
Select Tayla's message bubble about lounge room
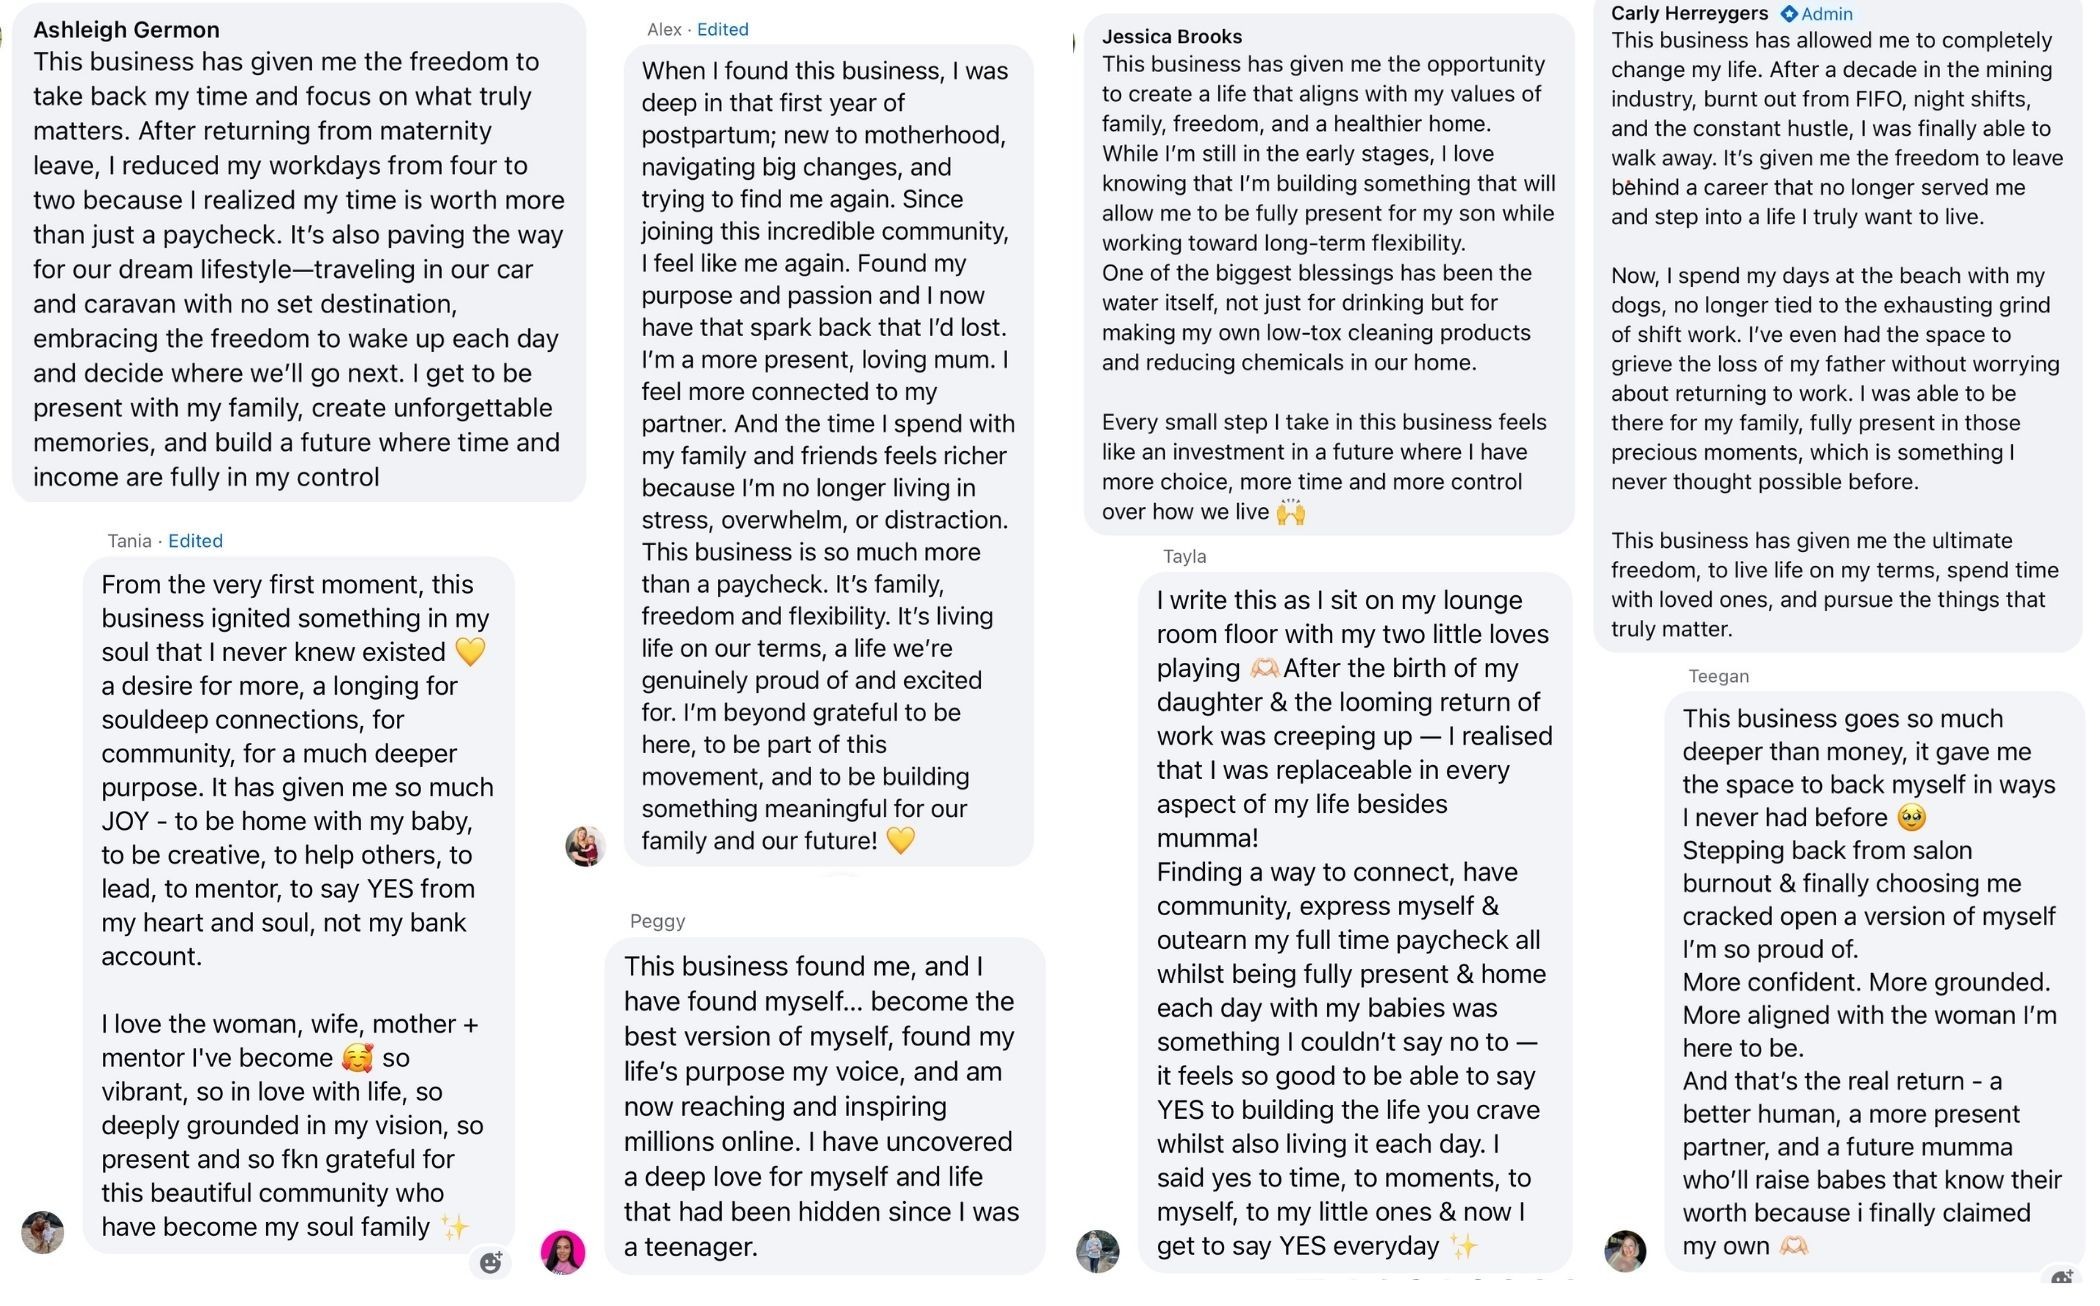(1355, 922)
